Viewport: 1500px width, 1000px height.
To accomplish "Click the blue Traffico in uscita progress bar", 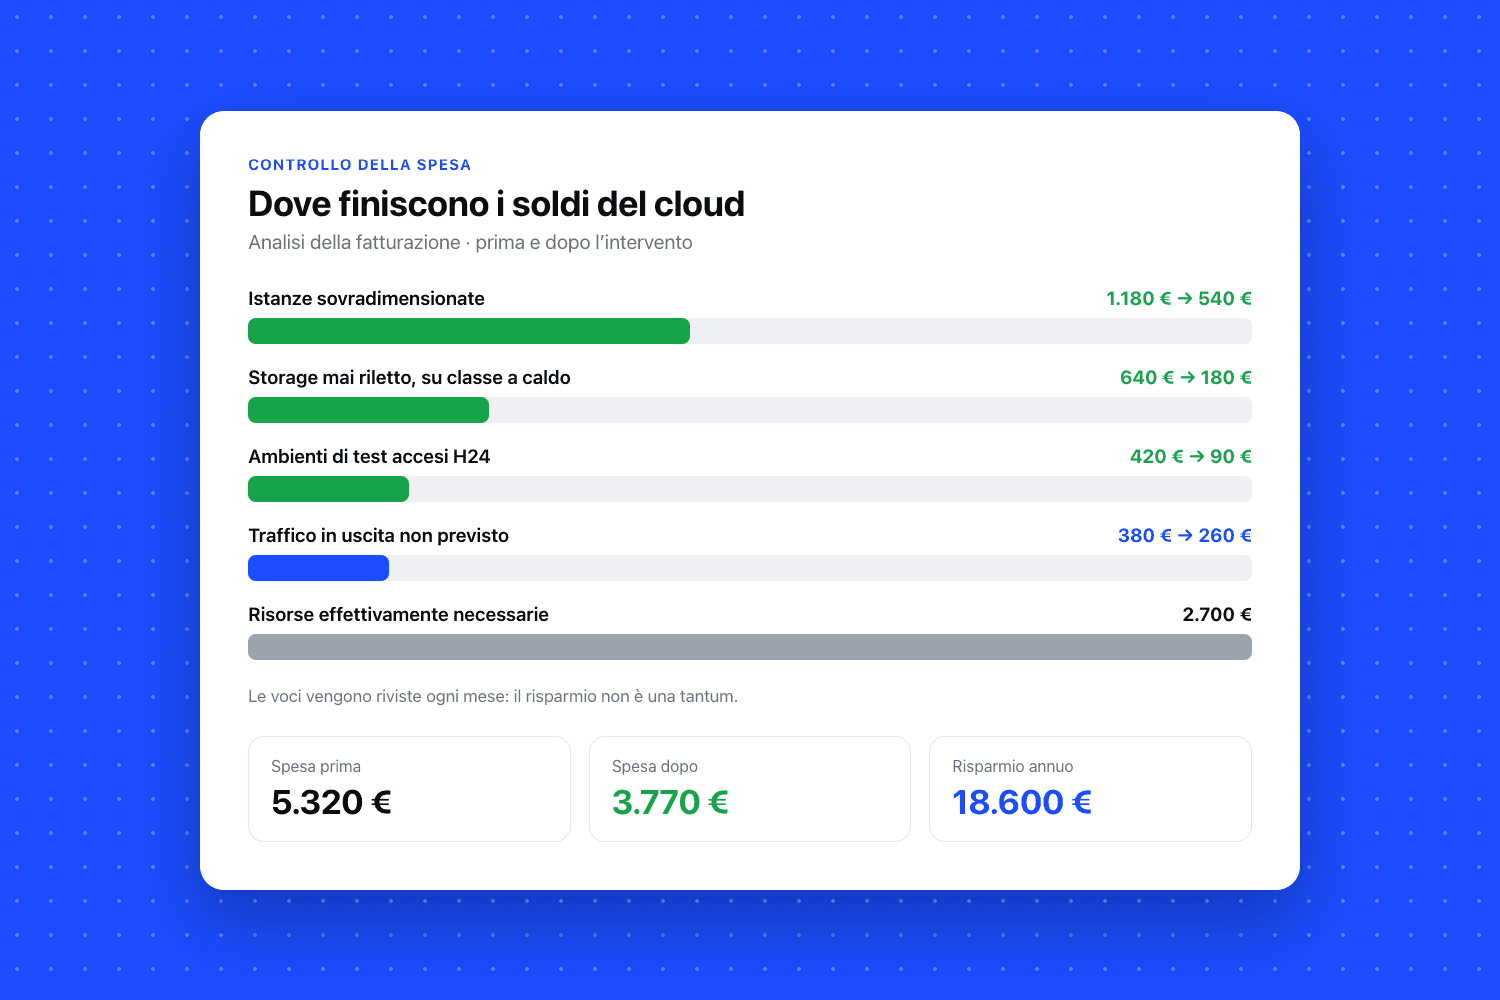I will pos(318,568).
